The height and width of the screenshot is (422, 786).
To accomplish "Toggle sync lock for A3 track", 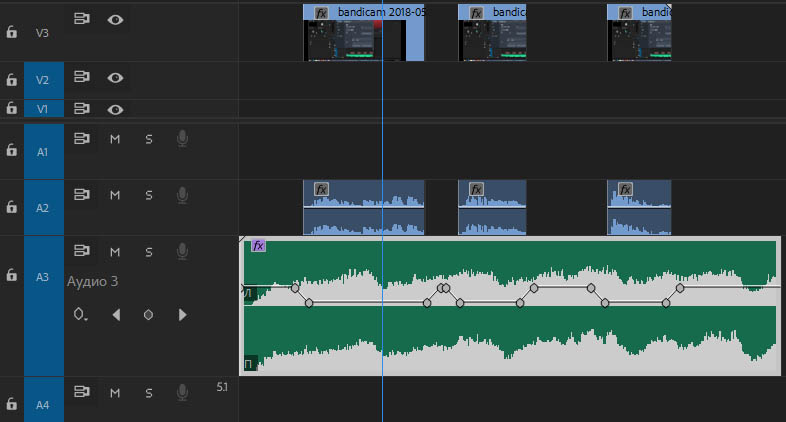I will tap(81, 251).
